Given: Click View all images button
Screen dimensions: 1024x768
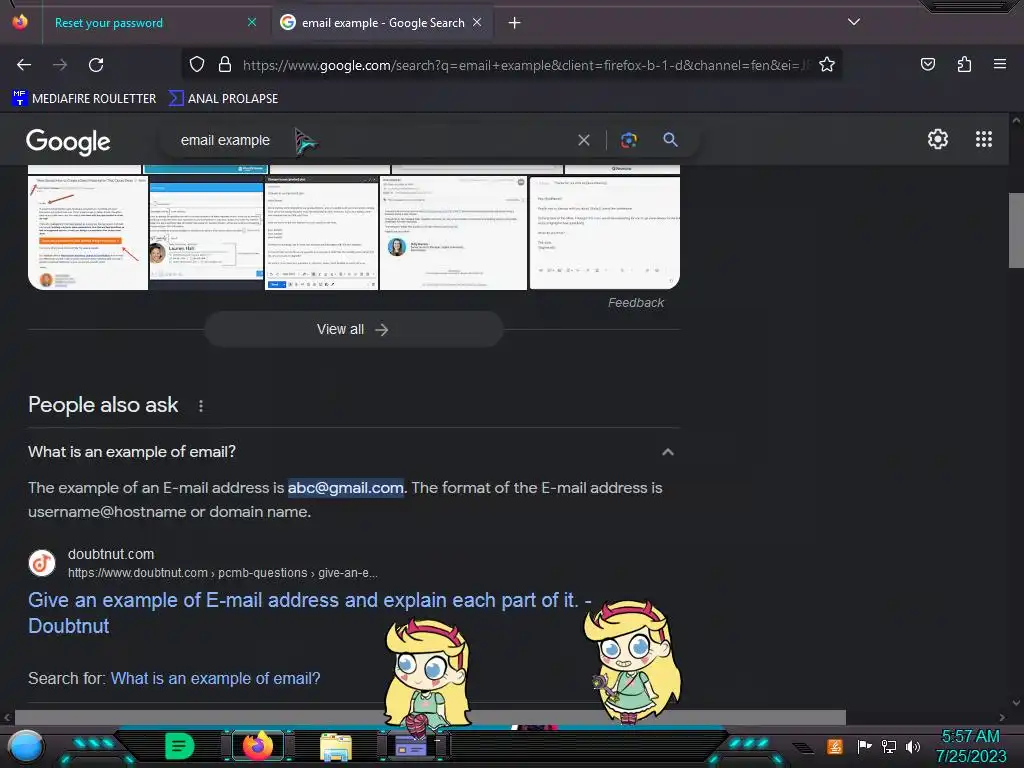Looking at the screenshot, I should (353, 329).
